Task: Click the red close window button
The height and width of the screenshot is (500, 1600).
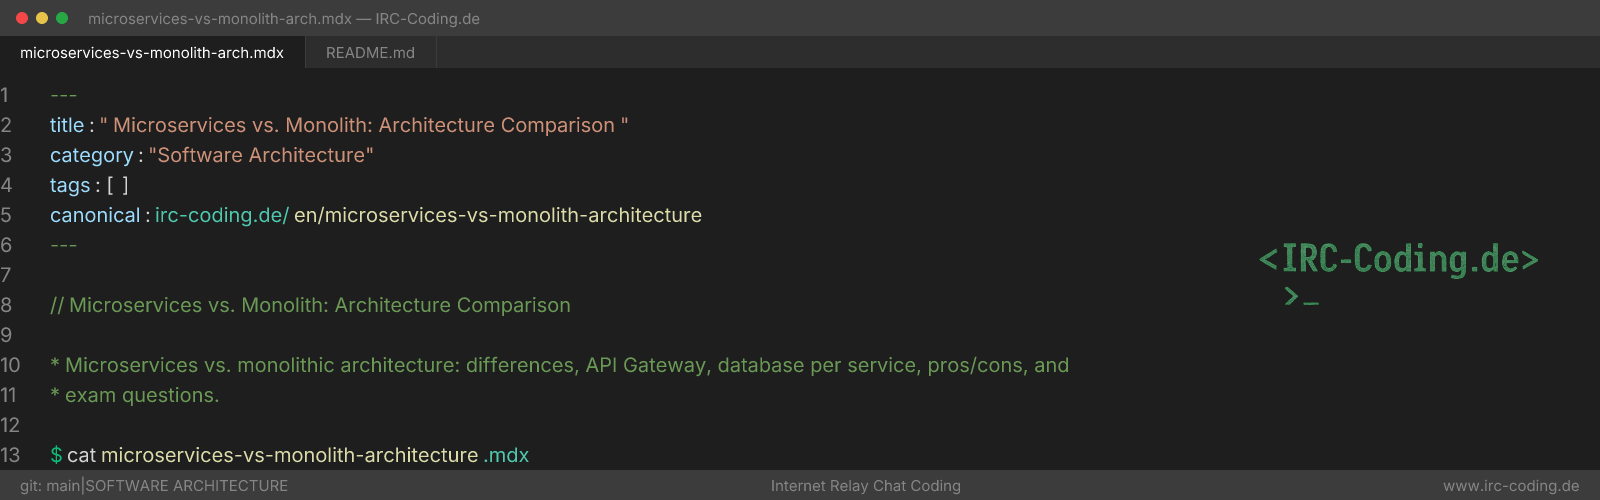Action: click(22, 18)
